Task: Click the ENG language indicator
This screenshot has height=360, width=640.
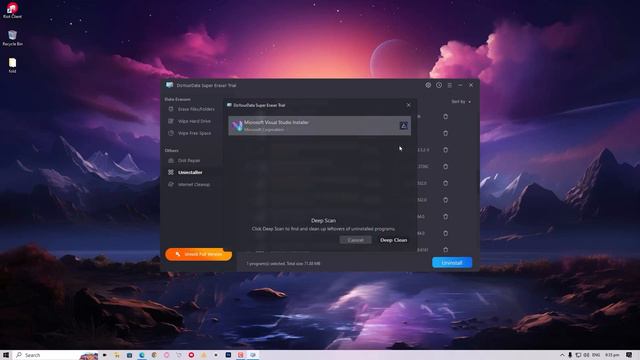Action: pos(596,355)
